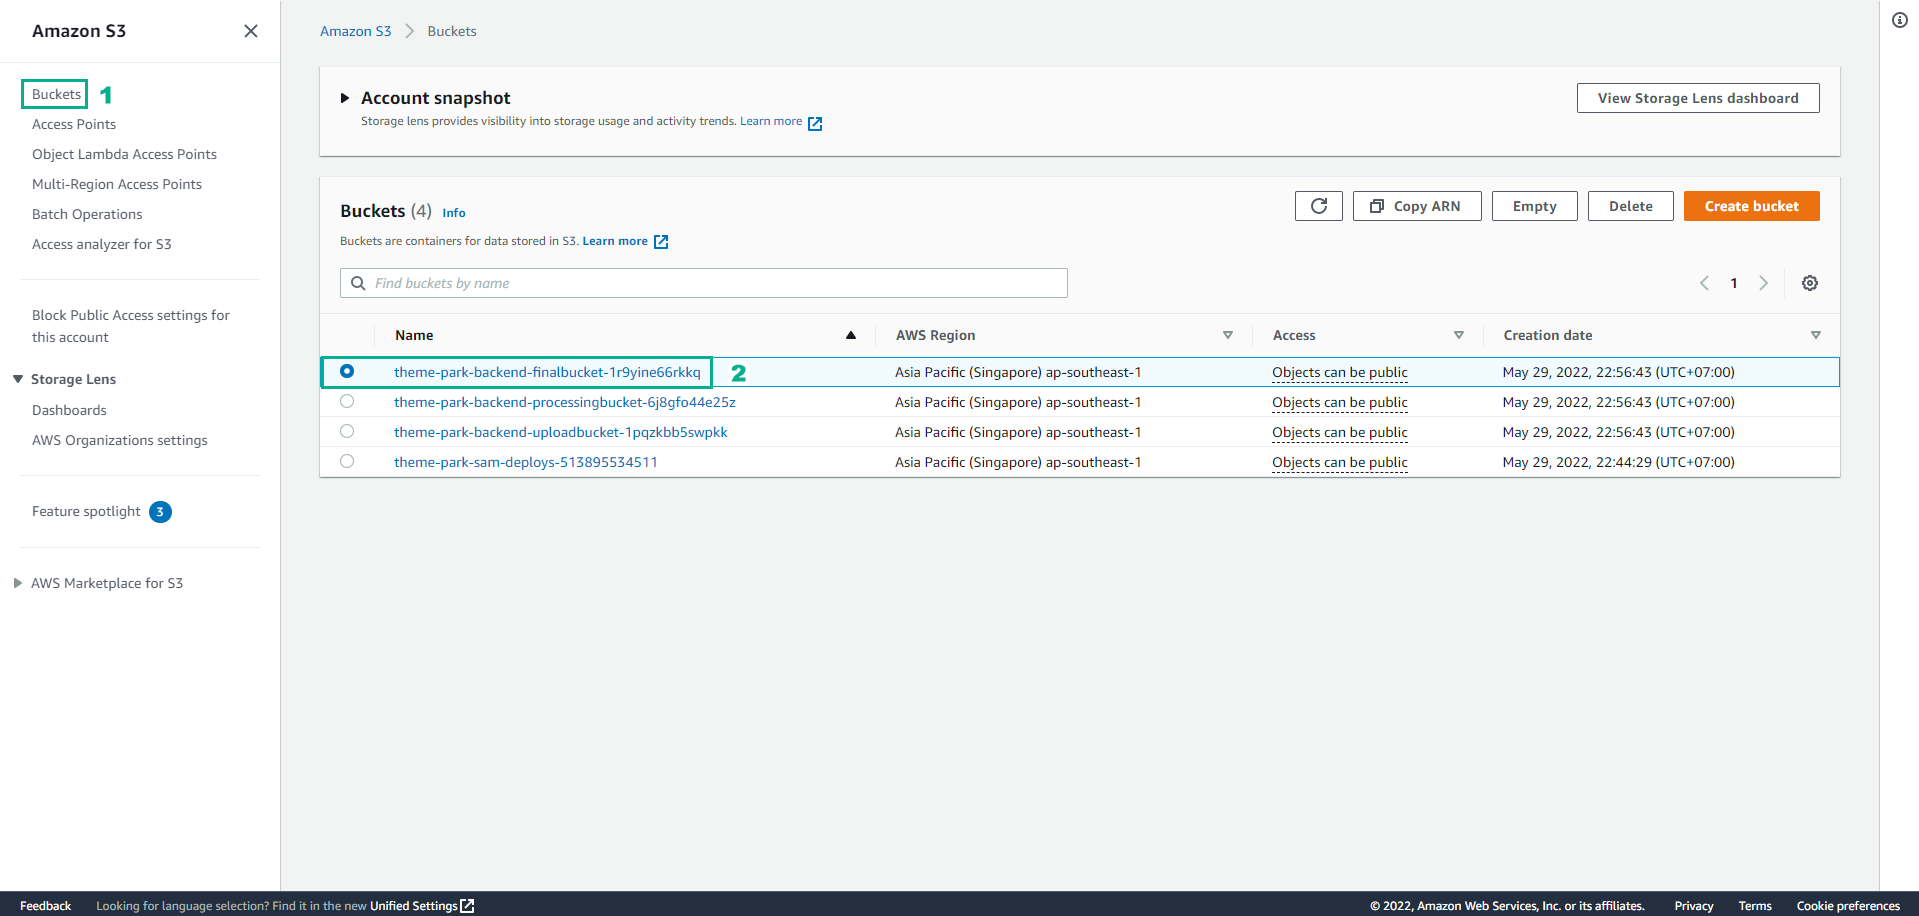The image size is (1919, 916).
Task: Open Batch Operations in sidebar
Action: pos(87,214)
